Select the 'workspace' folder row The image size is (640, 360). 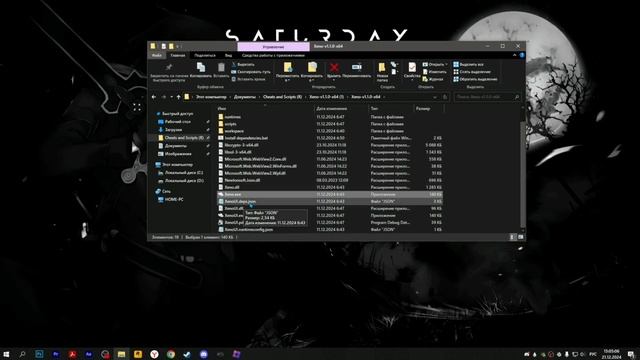click(329, 131)
